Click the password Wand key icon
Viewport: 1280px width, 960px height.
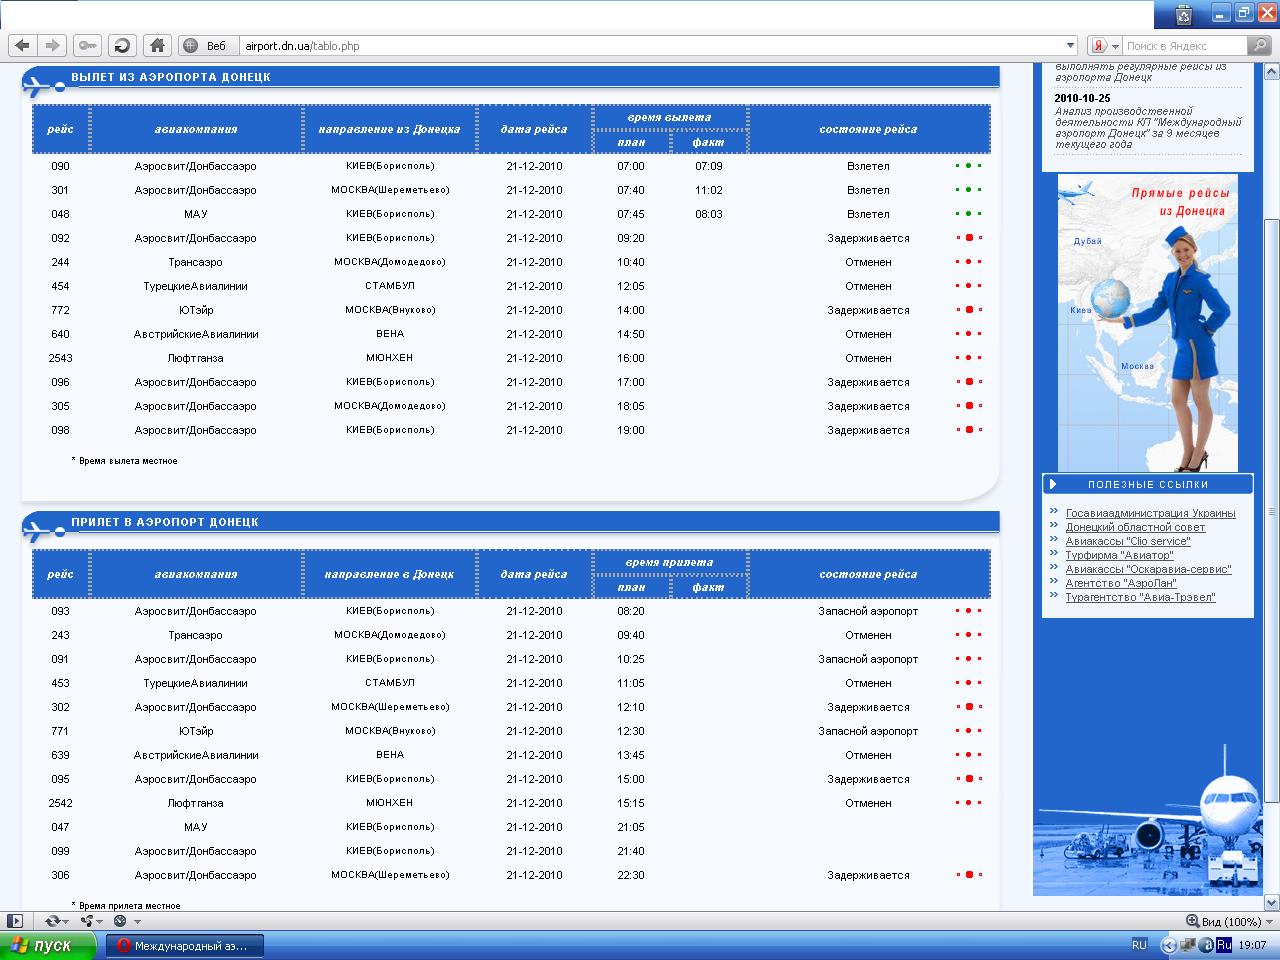coord(88,45)
